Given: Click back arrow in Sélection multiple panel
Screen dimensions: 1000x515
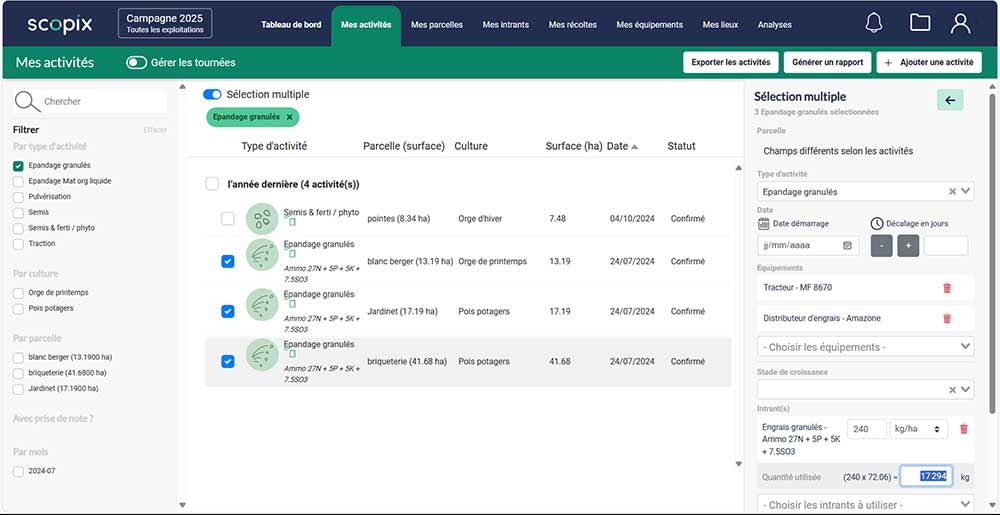Looking at the screenshot, I should pos(950,100).
